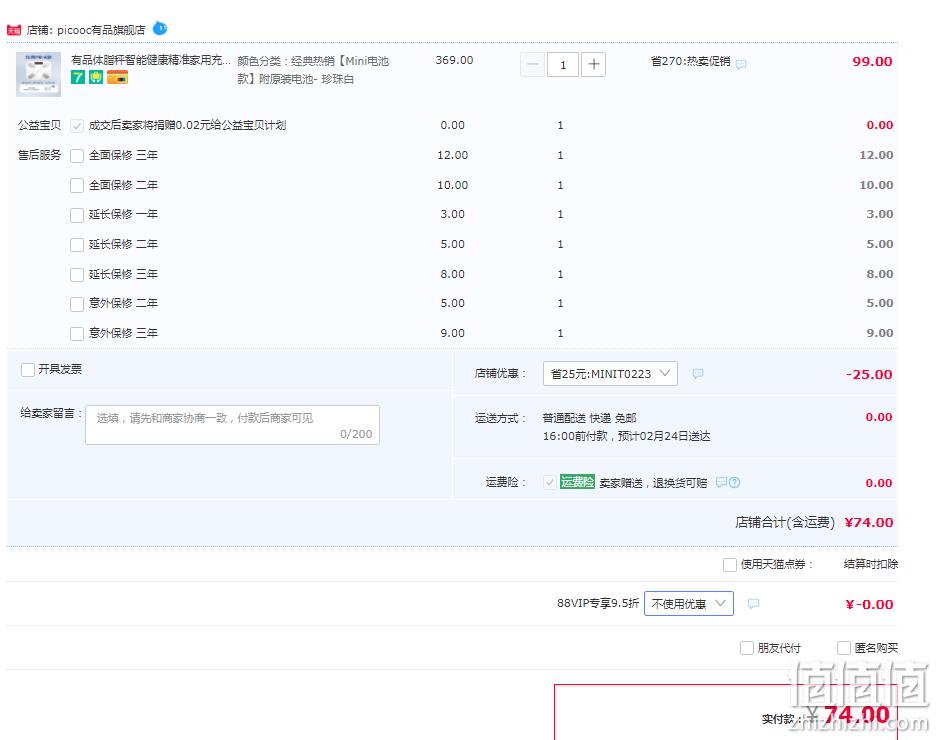938x740 pixels.
Task: Check 延长保修 二年 service option
Action: coord(77,245)
